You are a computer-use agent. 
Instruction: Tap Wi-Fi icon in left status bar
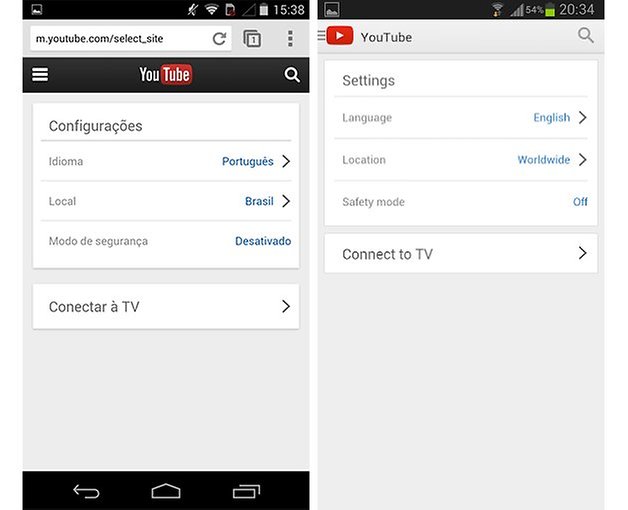point(211,9)
